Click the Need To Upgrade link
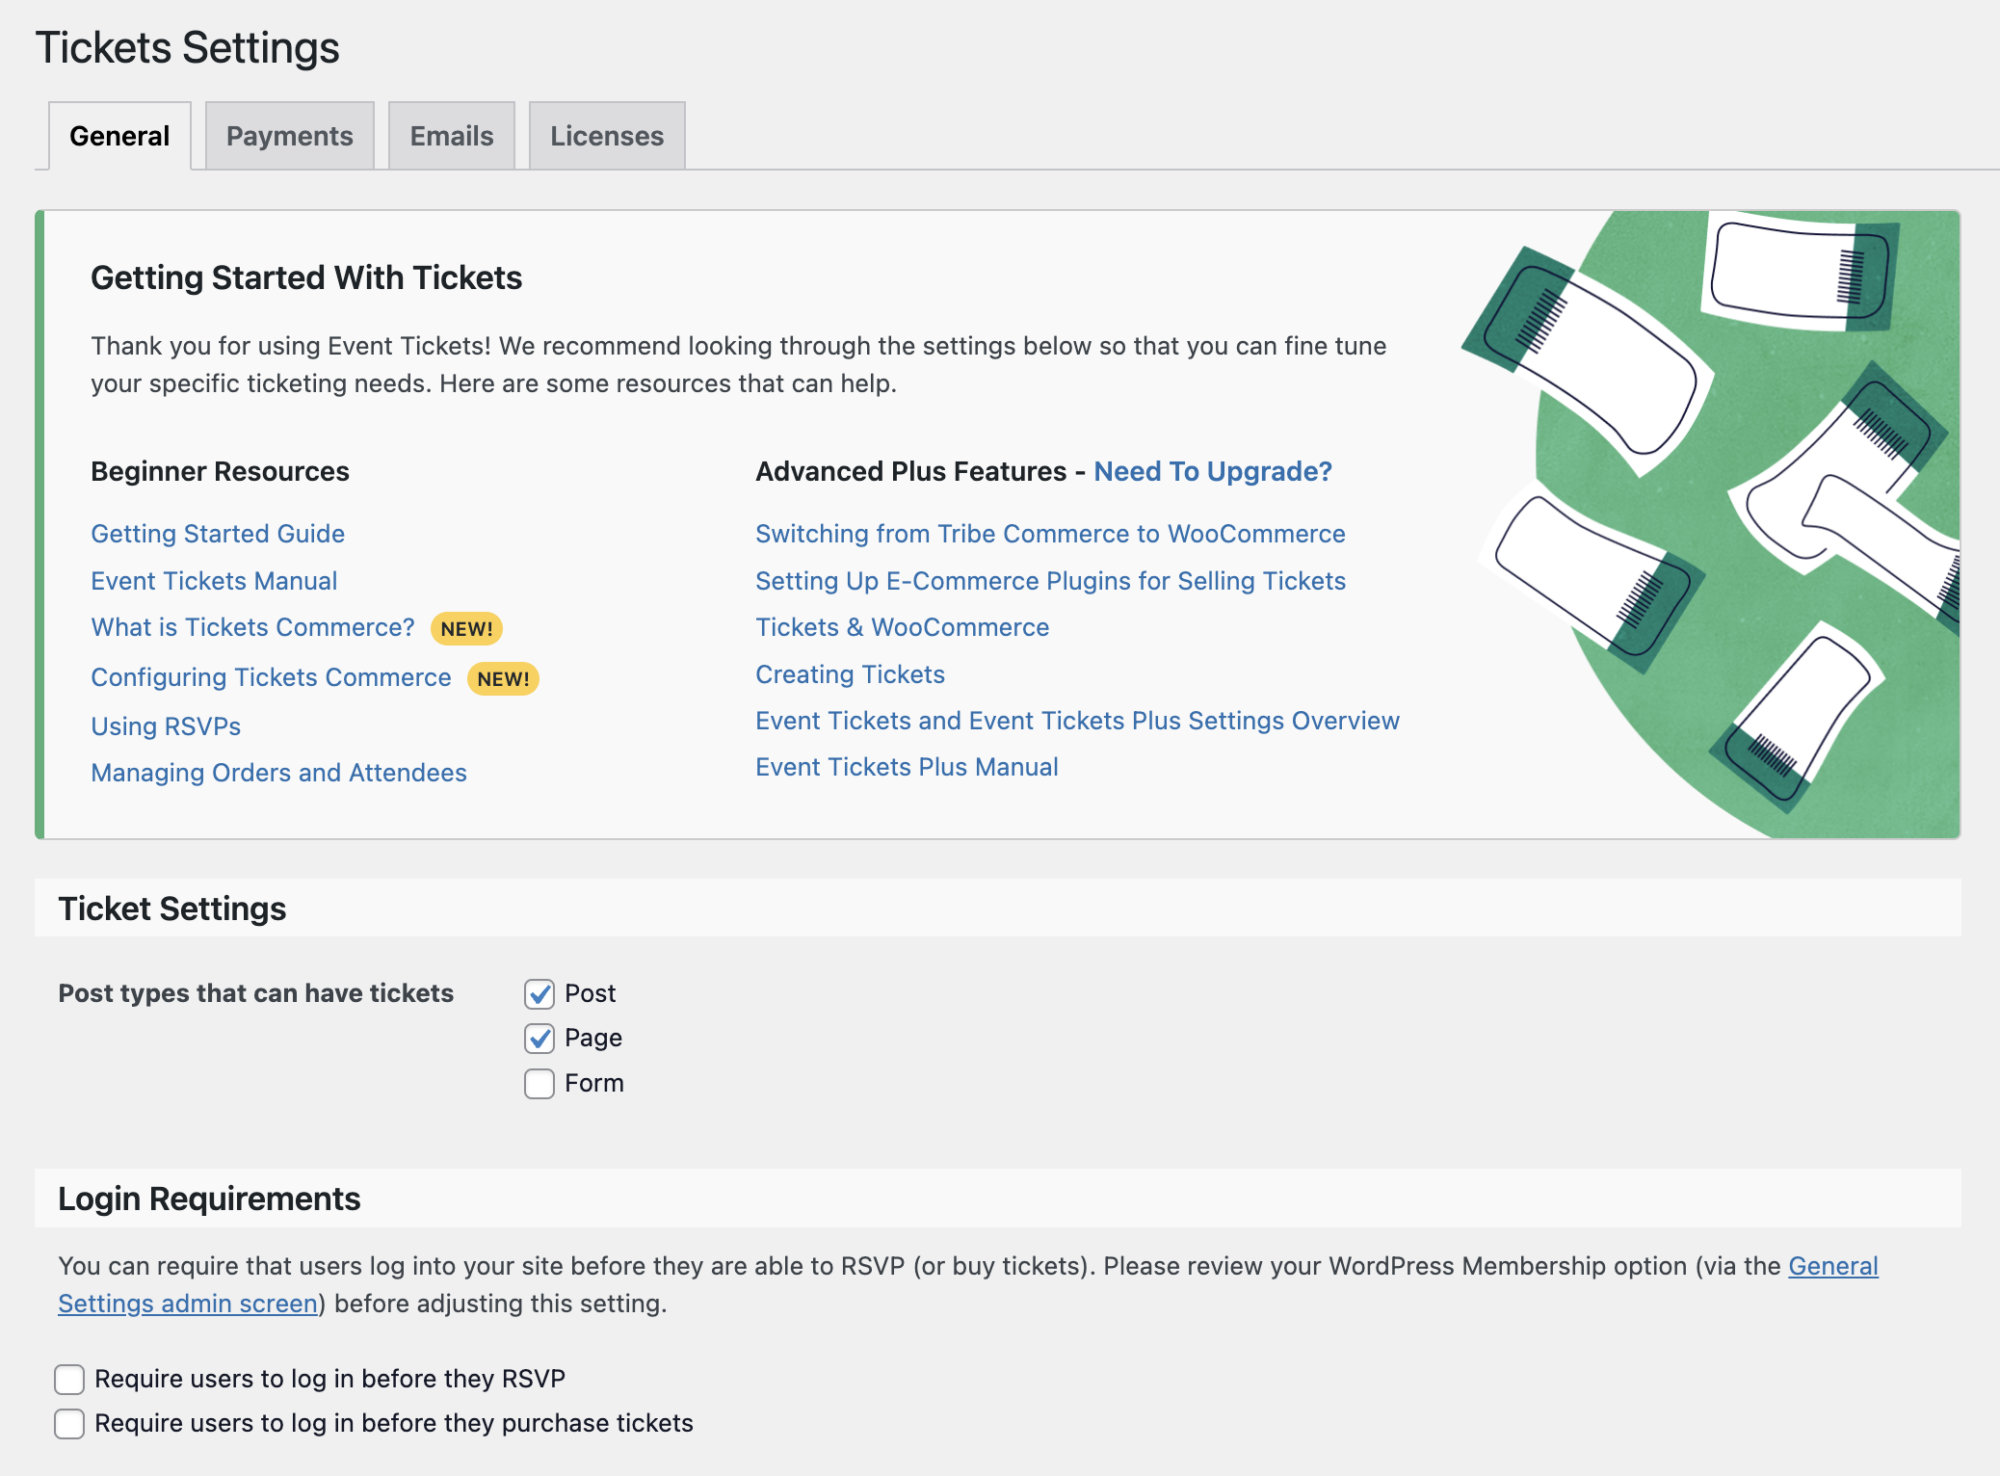Image resolution: width=2000 pixels, height=1476 pixels. point(1213,471)
